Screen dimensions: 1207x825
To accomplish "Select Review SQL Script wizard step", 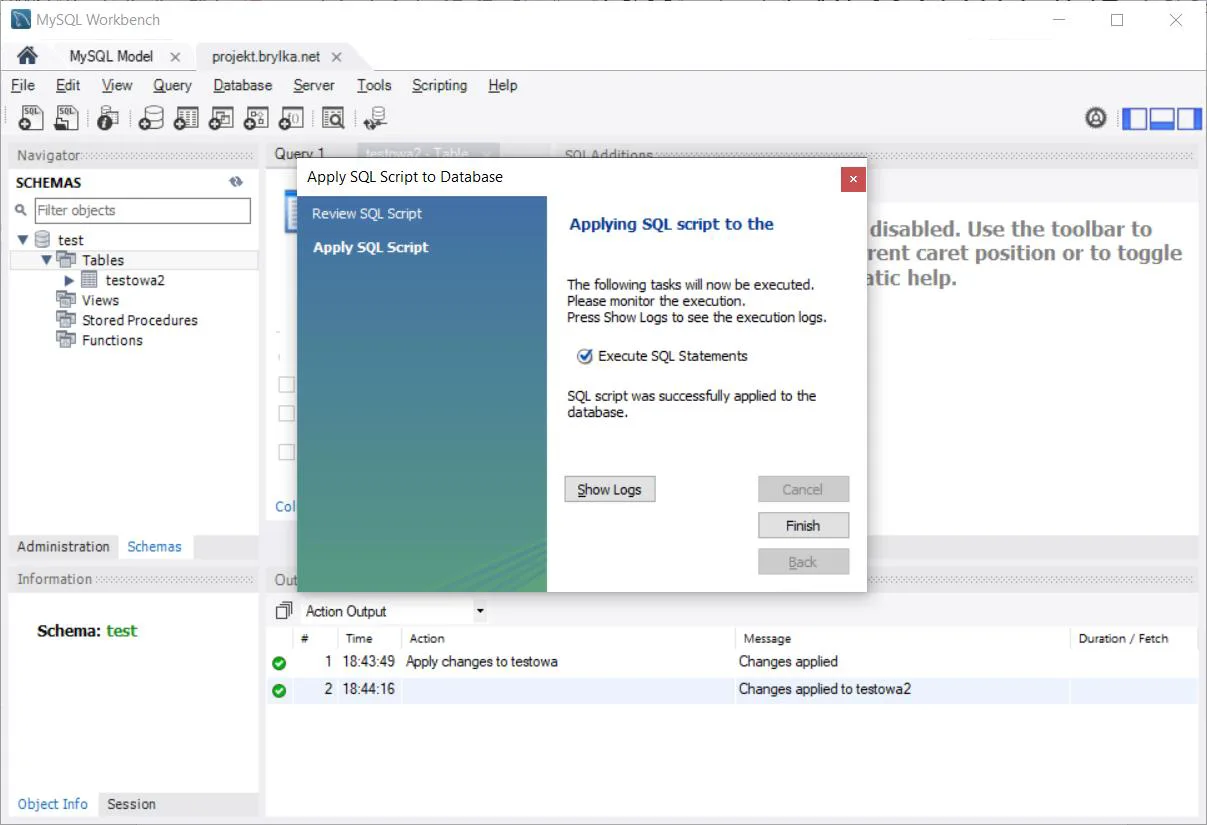I will [367, 213].
